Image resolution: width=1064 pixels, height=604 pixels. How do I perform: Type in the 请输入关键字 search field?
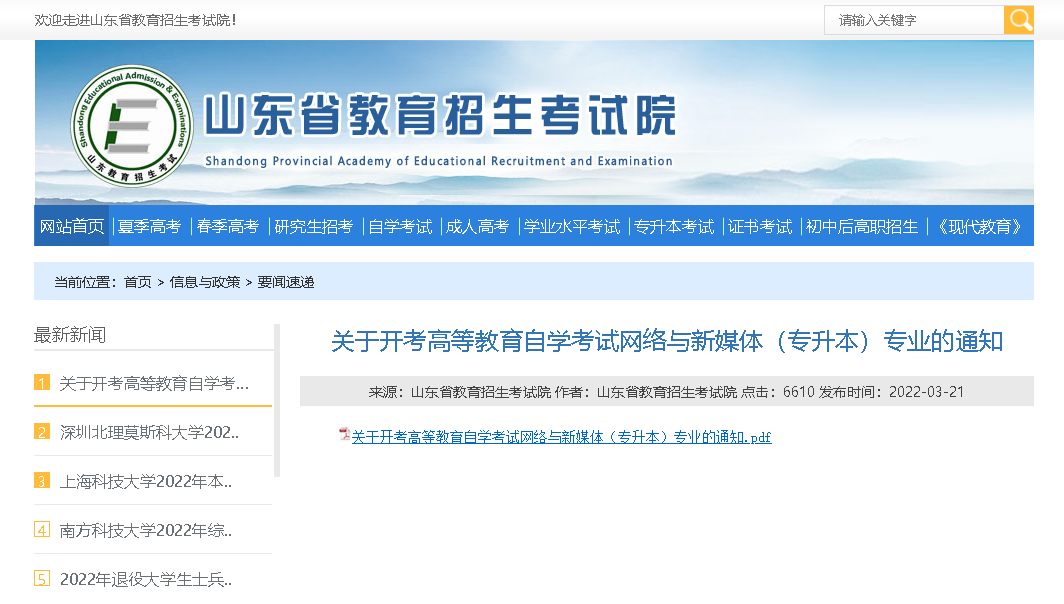point(914,20)
